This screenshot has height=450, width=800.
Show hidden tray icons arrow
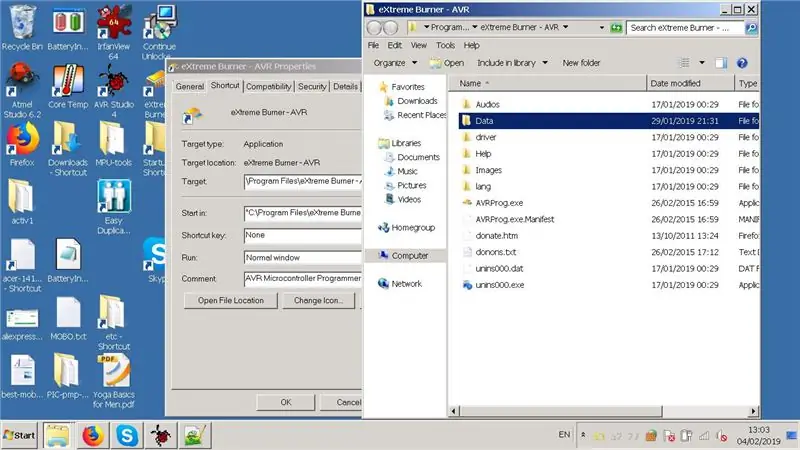pyautogui.click(x=583, y=435)
